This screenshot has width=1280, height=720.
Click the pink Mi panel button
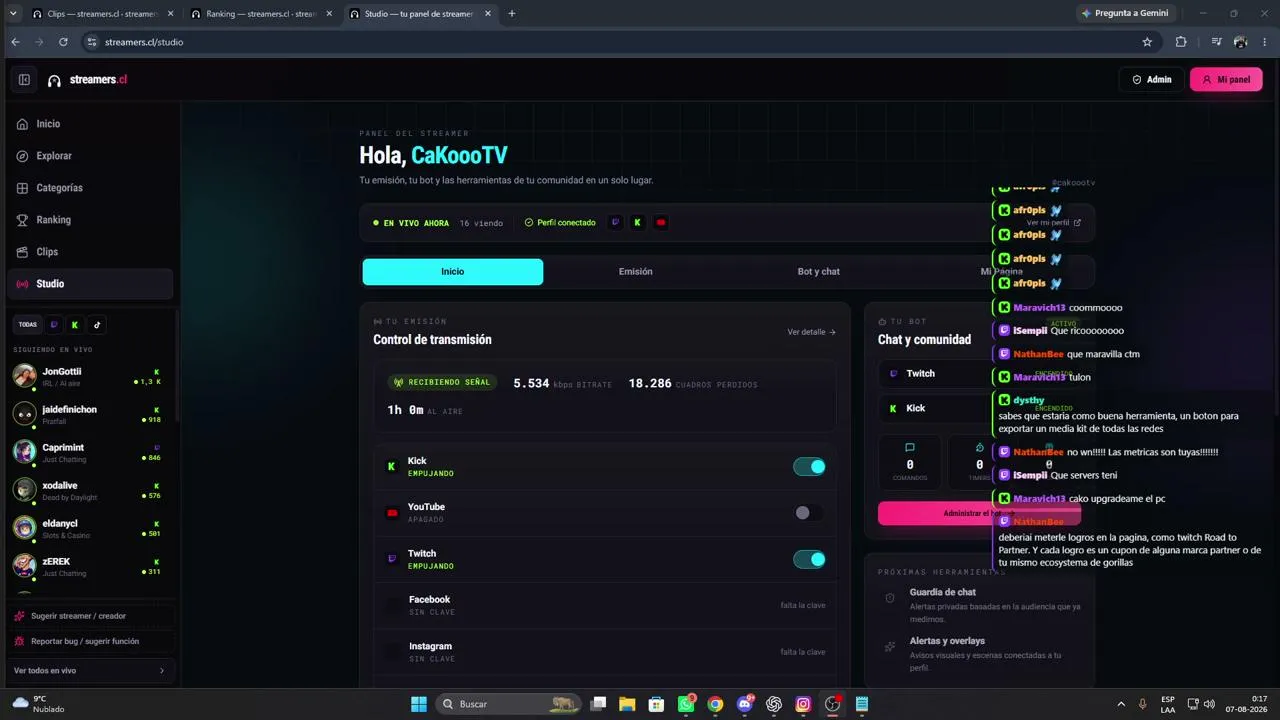tap(1226, 80)
